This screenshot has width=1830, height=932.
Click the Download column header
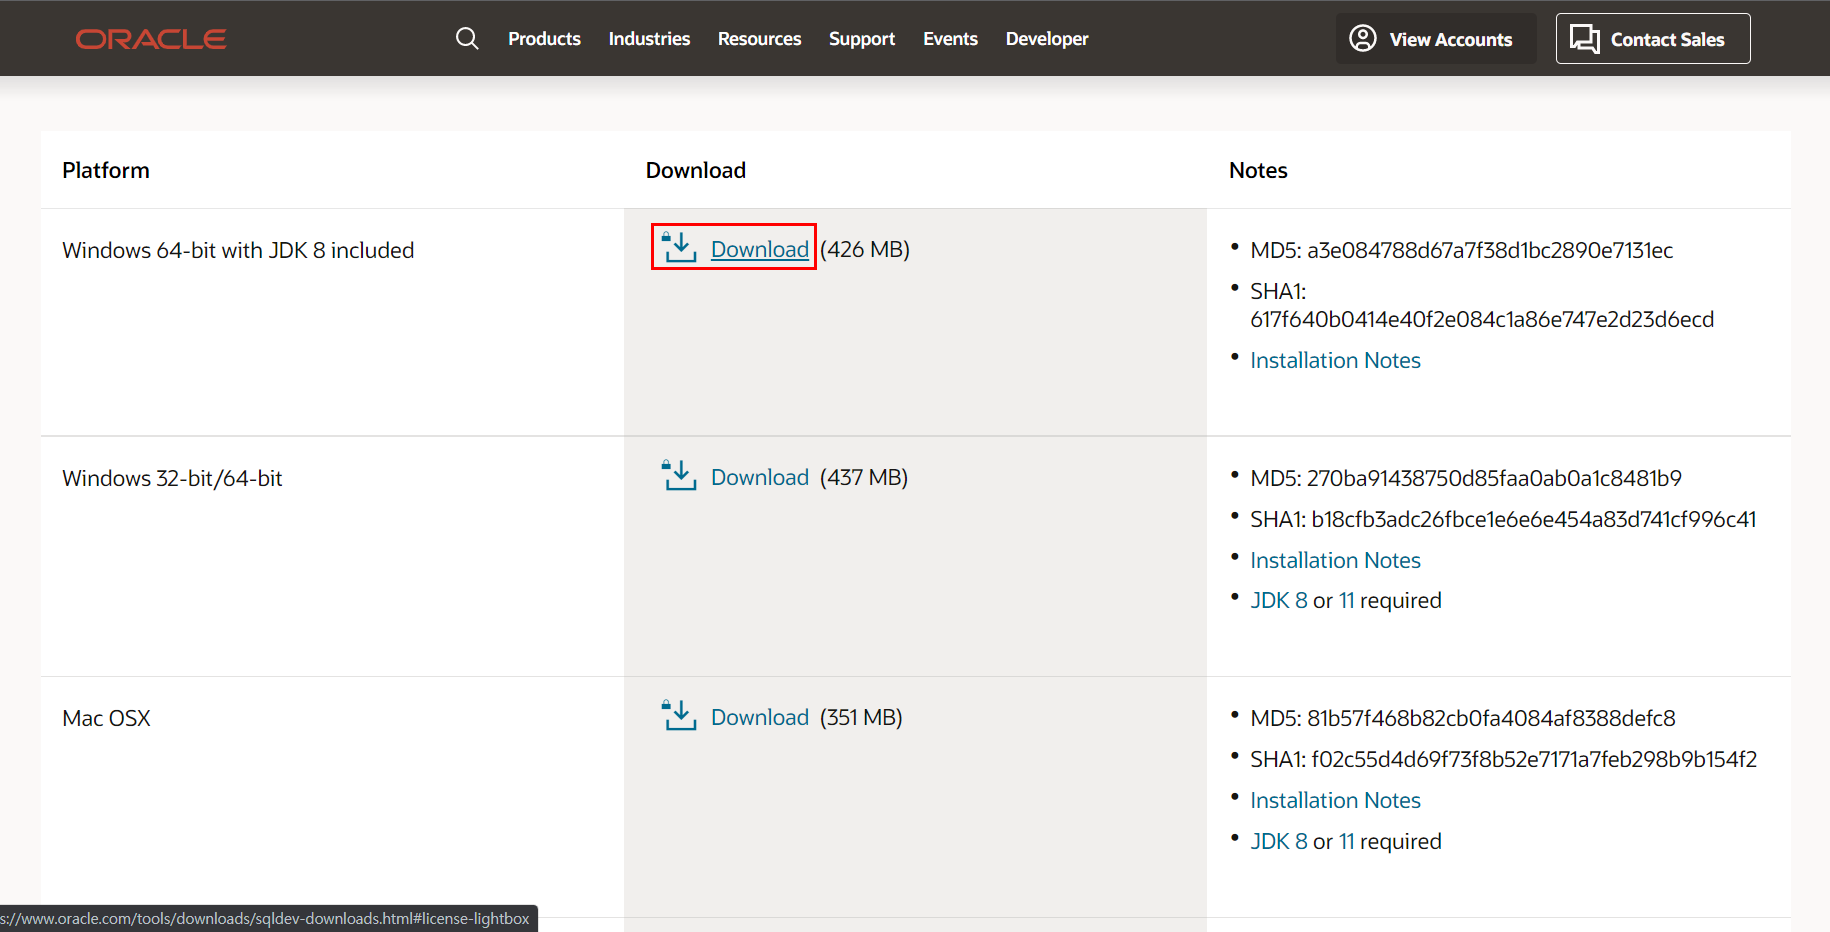click(696, 170)
